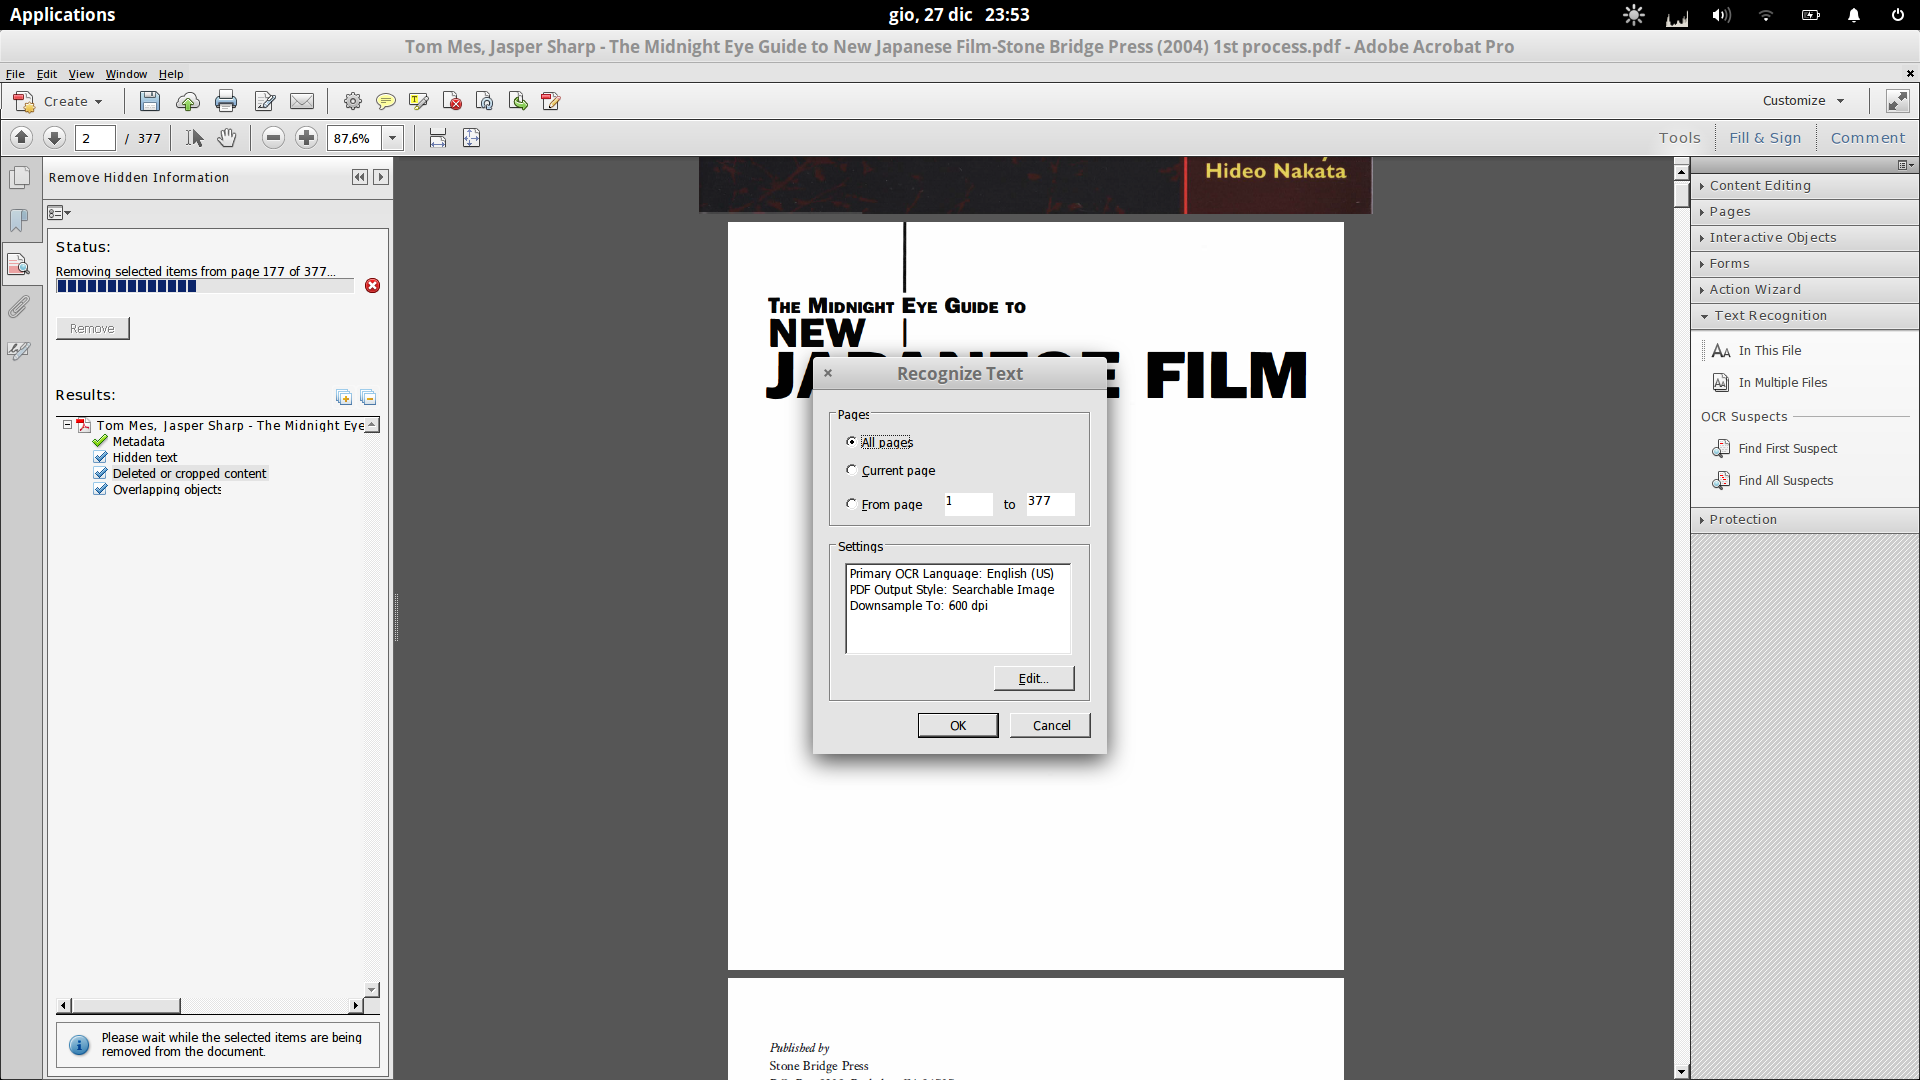Screen dimensions: 1920x1080
Task: Click the In Multiple Files OCR icon
Action: tap(1721, 382)
